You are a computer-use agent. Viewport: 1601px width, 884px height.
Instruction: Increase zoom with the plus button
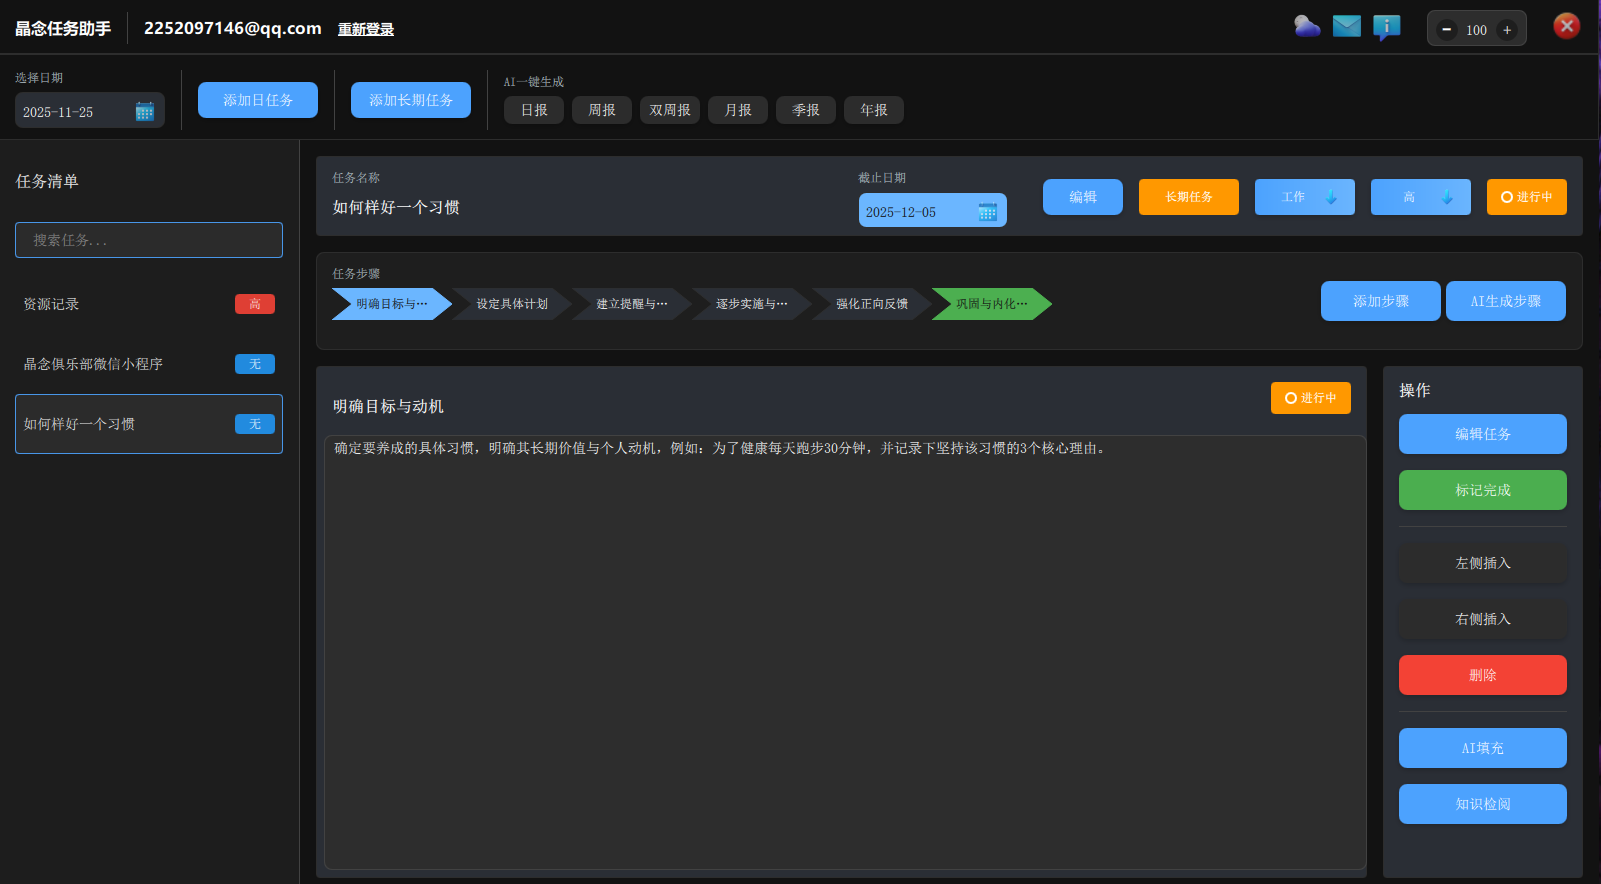[1507, 30]
